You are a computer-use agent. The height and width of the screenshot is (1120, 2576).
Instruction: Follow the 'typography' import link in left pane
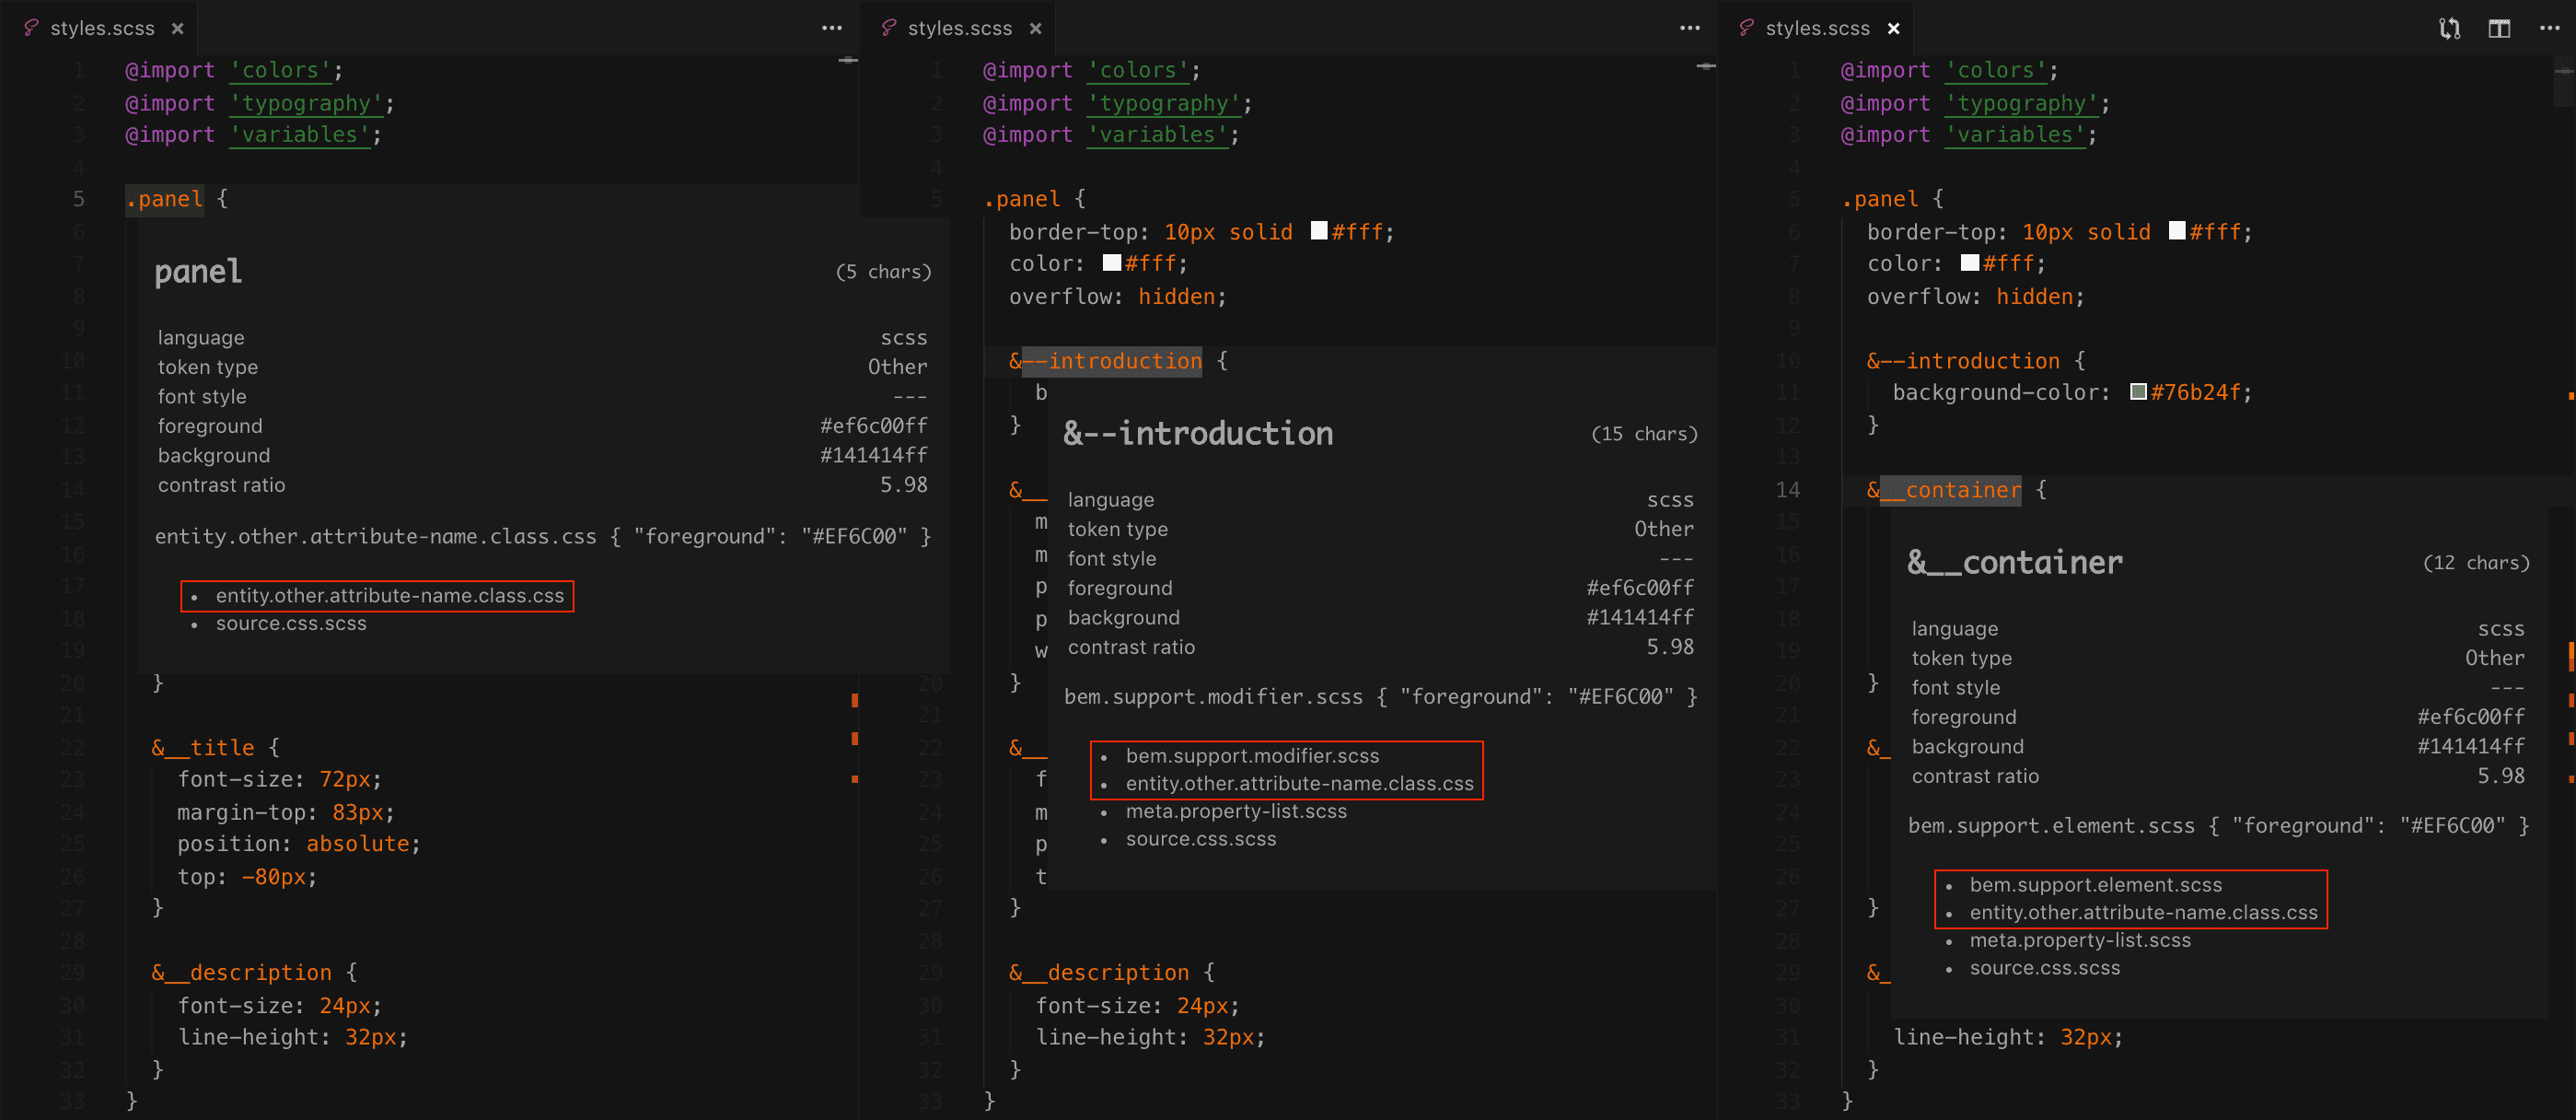click(x=306, y=103)
